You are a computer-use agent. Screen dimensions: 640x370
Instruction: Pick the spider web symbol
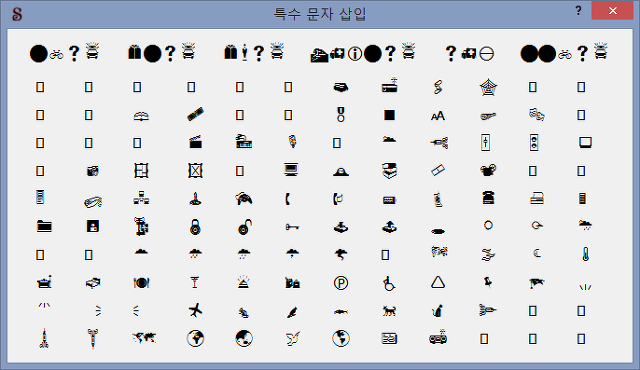click(x=488, y=87)
